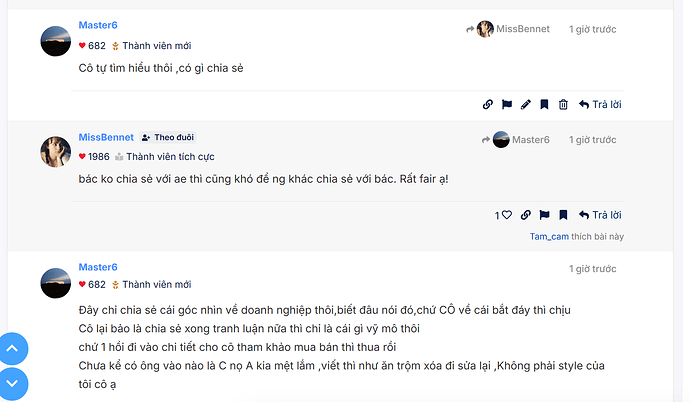Viewport: 690px width, 402px height.
Task: Flag MissBennet's post
Action: pos(544,215)
